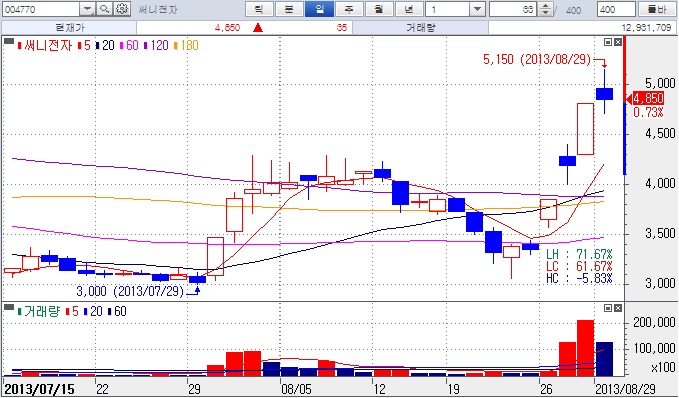Switch chart to 틱 (tick) period
679x398 pixels.
pos(259,9)
